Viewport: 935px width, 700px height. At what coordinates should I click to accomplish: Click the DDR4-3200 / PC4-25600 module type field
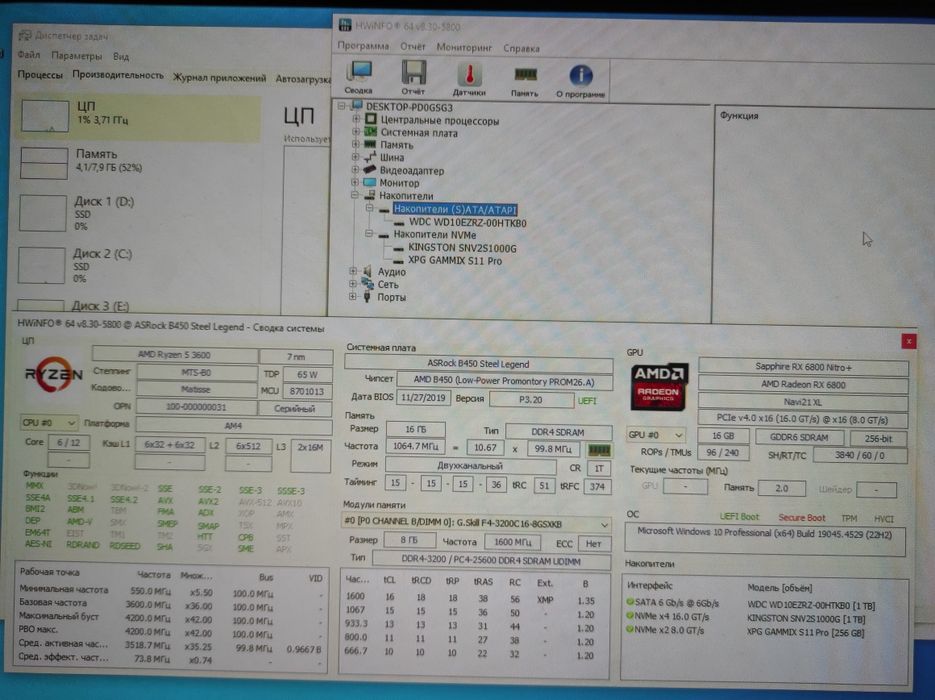(491, 561)
